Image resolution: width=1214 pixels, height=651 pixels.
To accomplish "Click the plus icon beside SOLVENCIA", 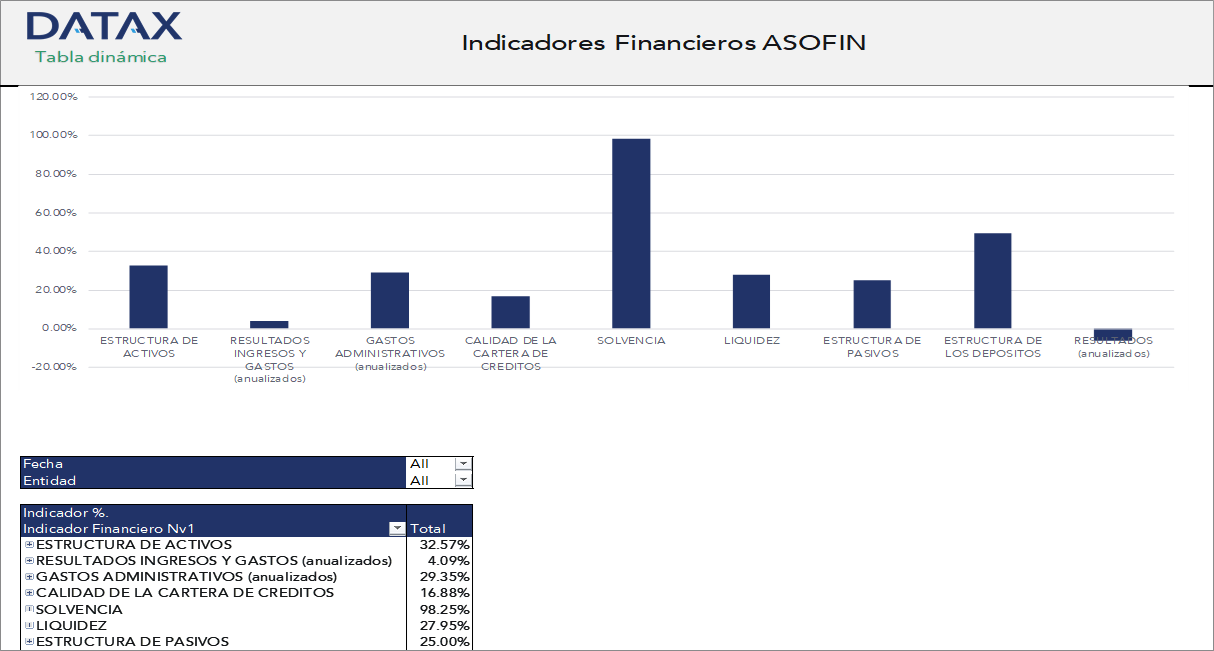I will (28, 608).
